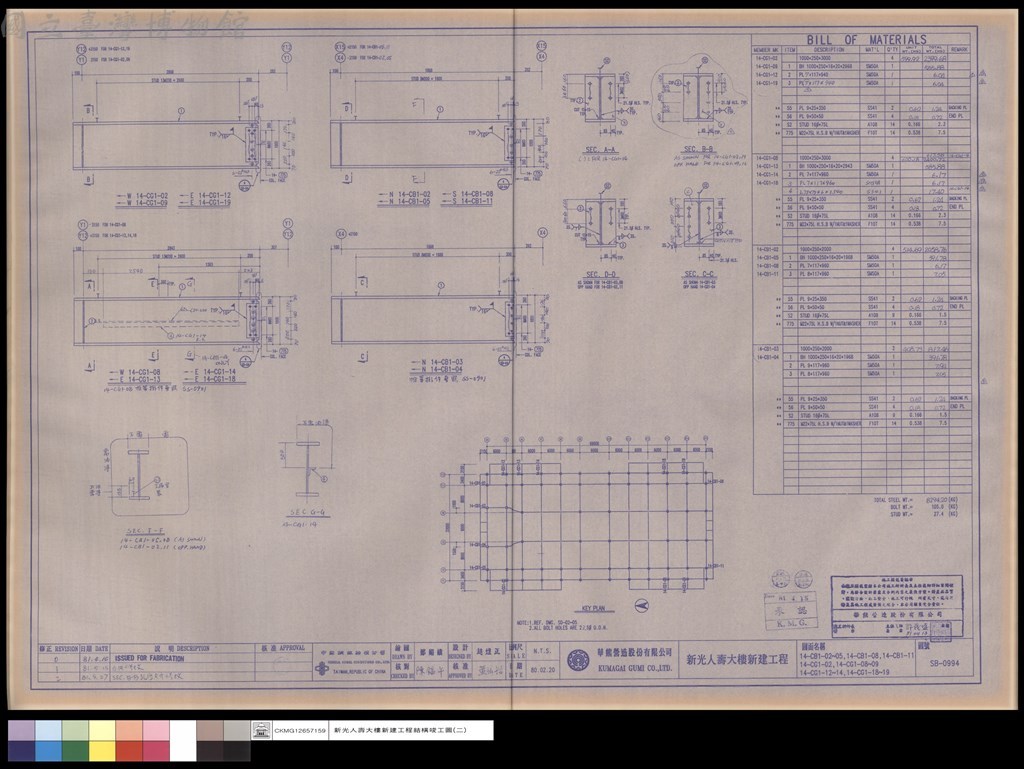Viewport: 1024px width, 769px height.
Task: Click the CKMG12657159 catalog number label
Action: (x=300, y=730)
